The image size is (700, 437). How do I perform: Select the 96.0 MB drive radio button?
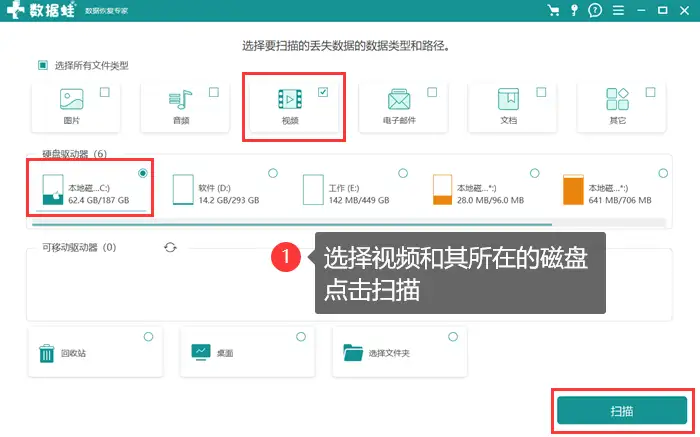[534, 173]
